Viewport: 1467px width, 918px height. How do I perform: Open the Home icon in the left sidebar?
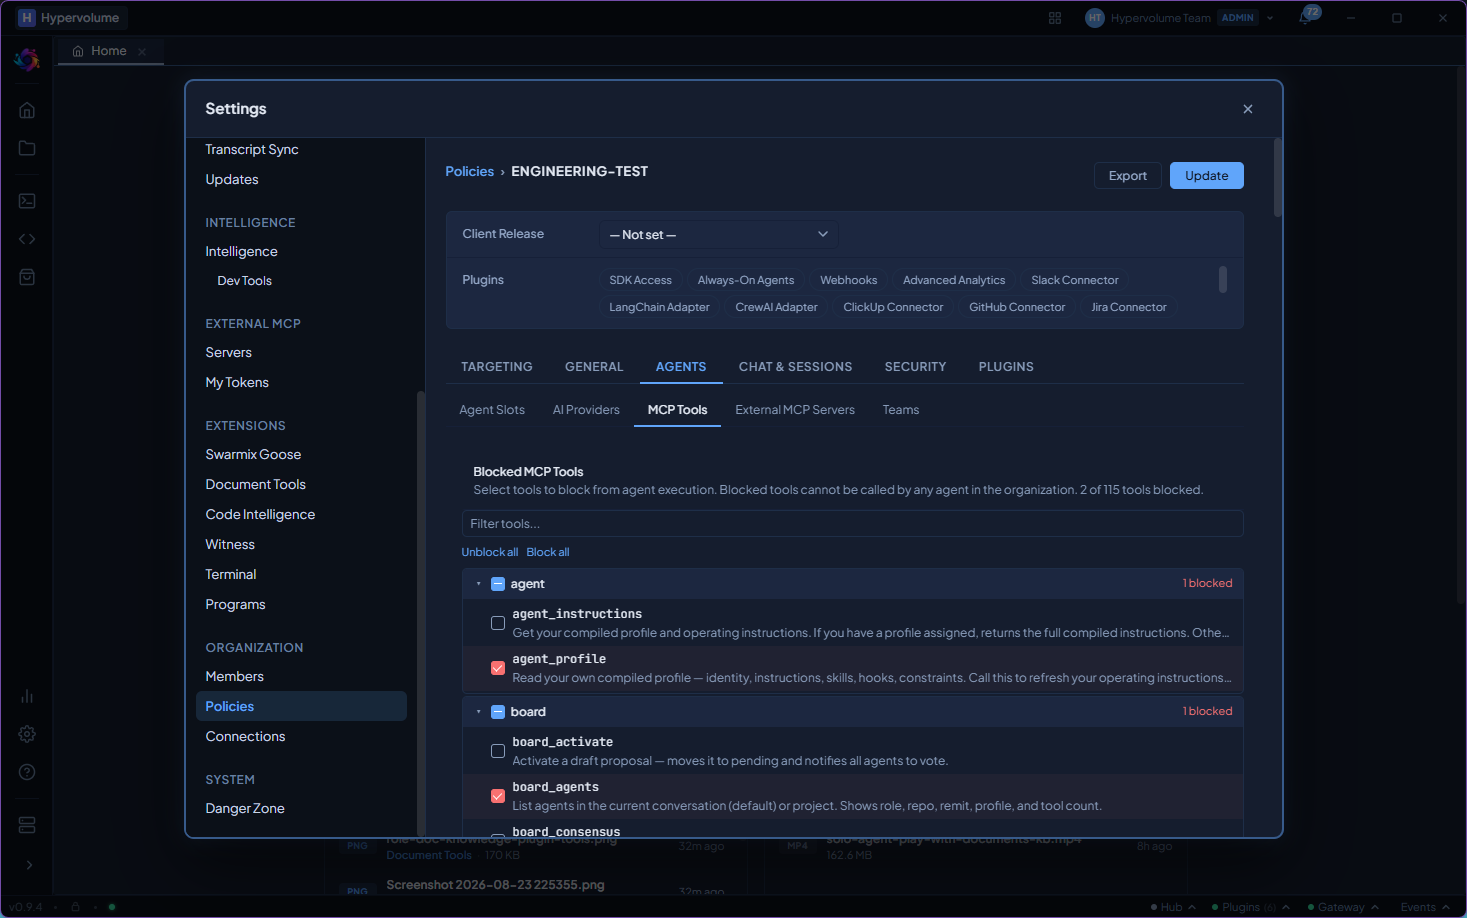[27, 110]
